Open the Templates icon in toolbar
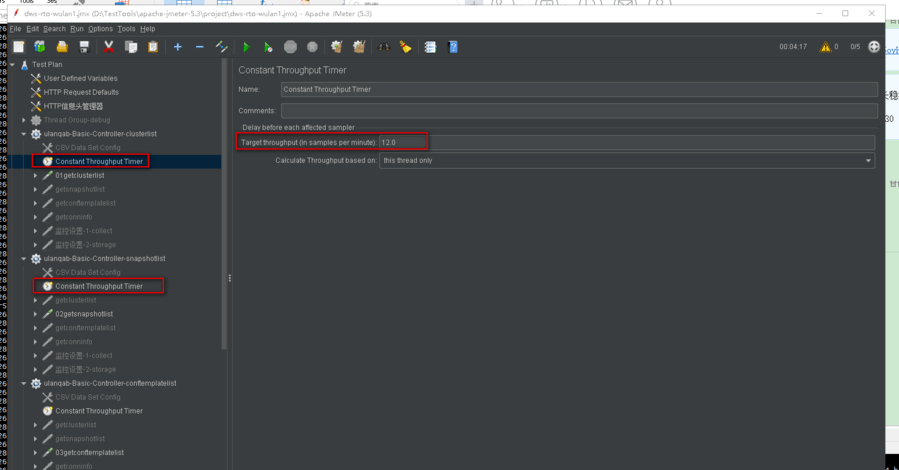Image resolution: width=899 pixels, height=470 pixels. 40,47
